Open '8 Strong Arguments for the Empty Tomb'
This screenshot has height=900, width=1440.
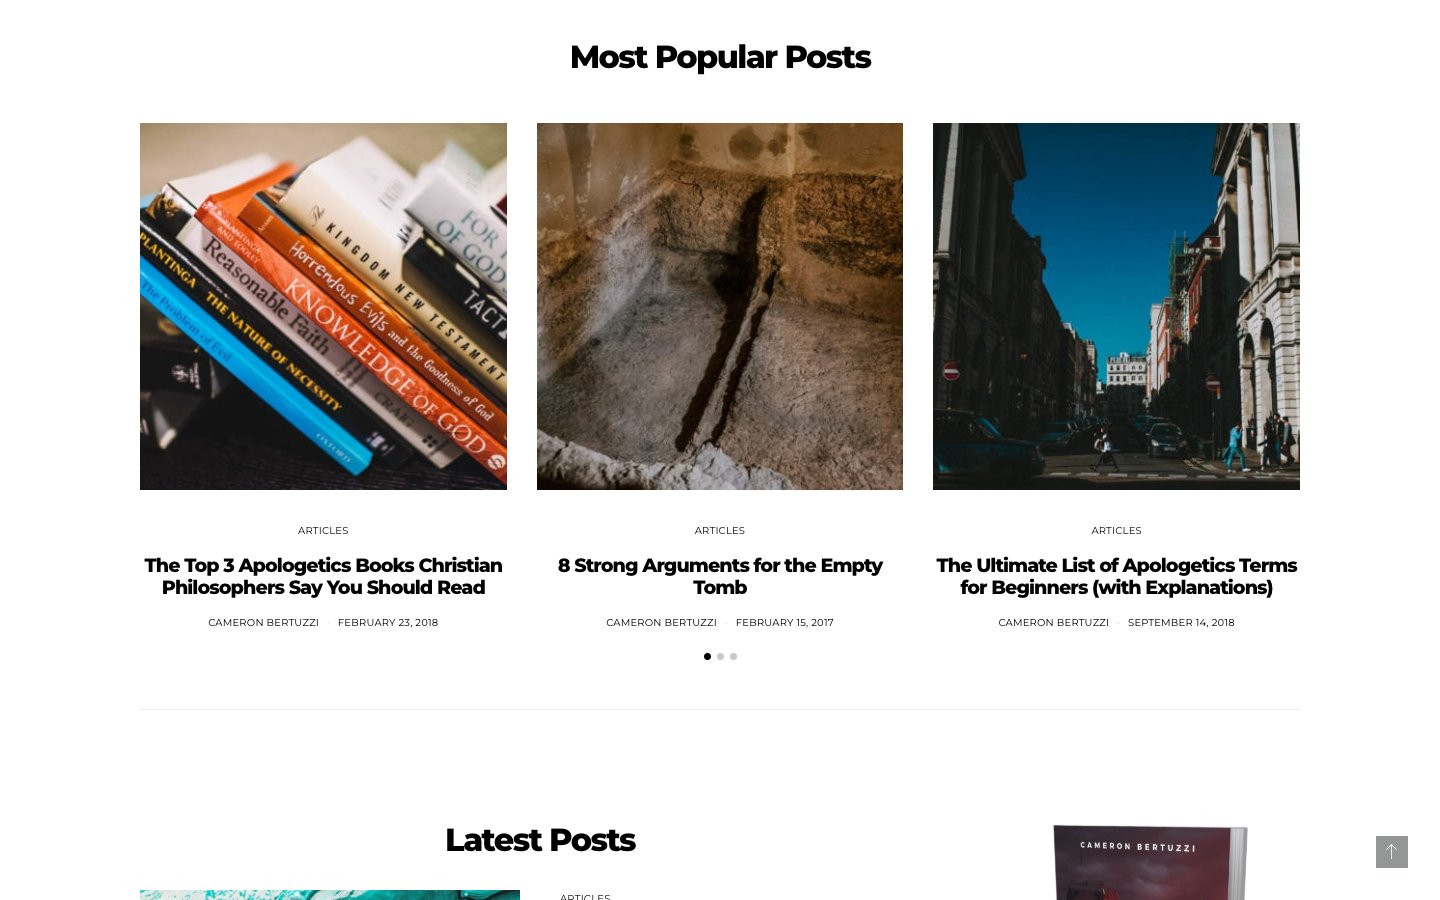[720, 576]
